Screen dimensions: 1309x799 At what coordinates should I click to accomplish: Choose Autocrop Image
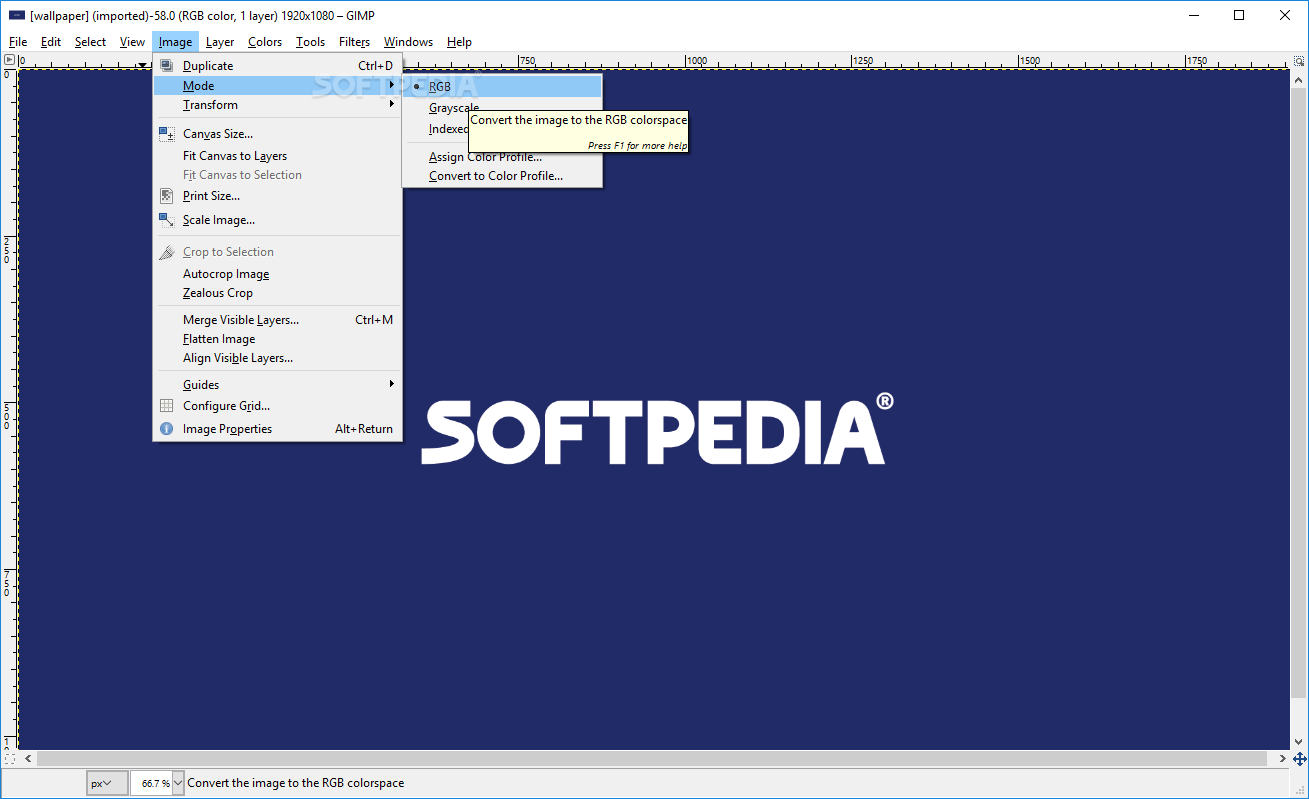[x=277, y=274]
